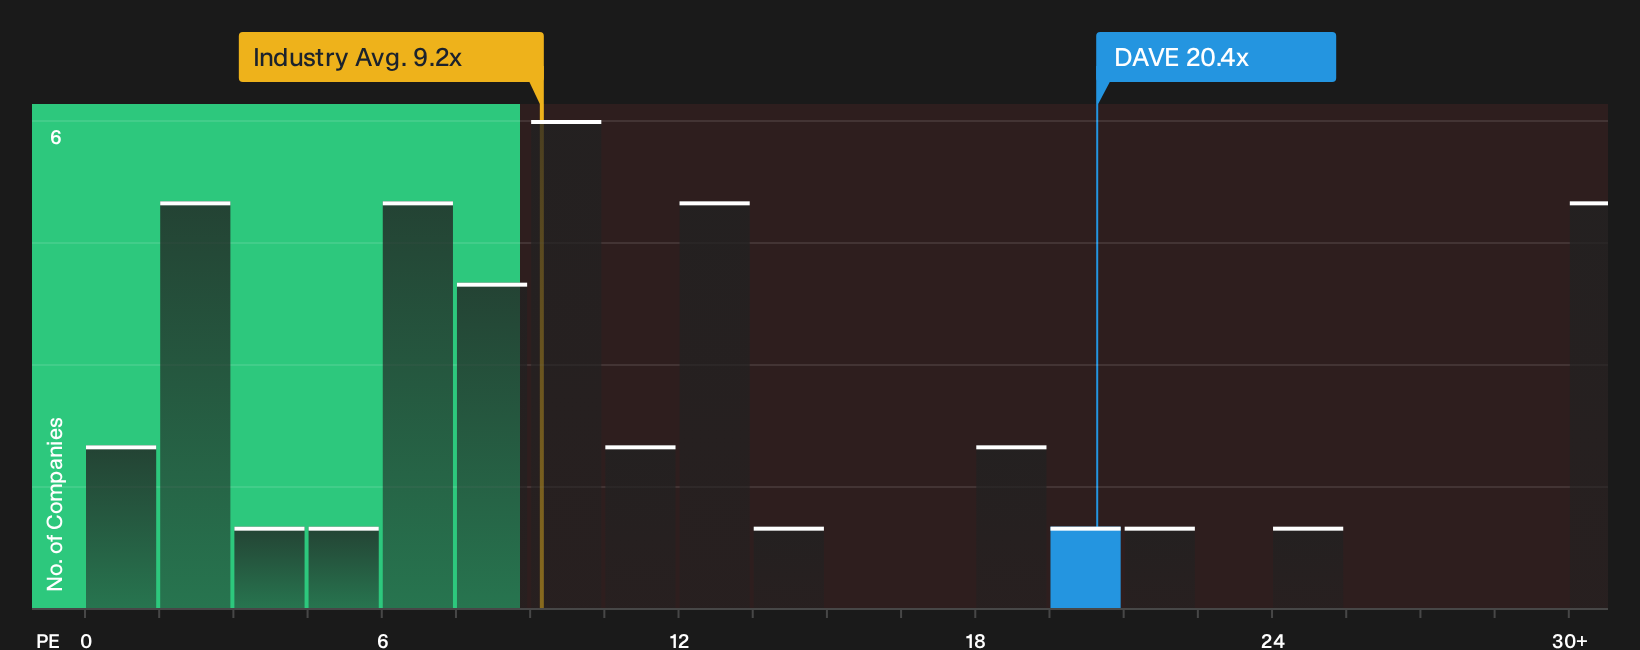Click the 30+ PE bar
This screenshot has width=1640, height=650.
point(1589,405)
